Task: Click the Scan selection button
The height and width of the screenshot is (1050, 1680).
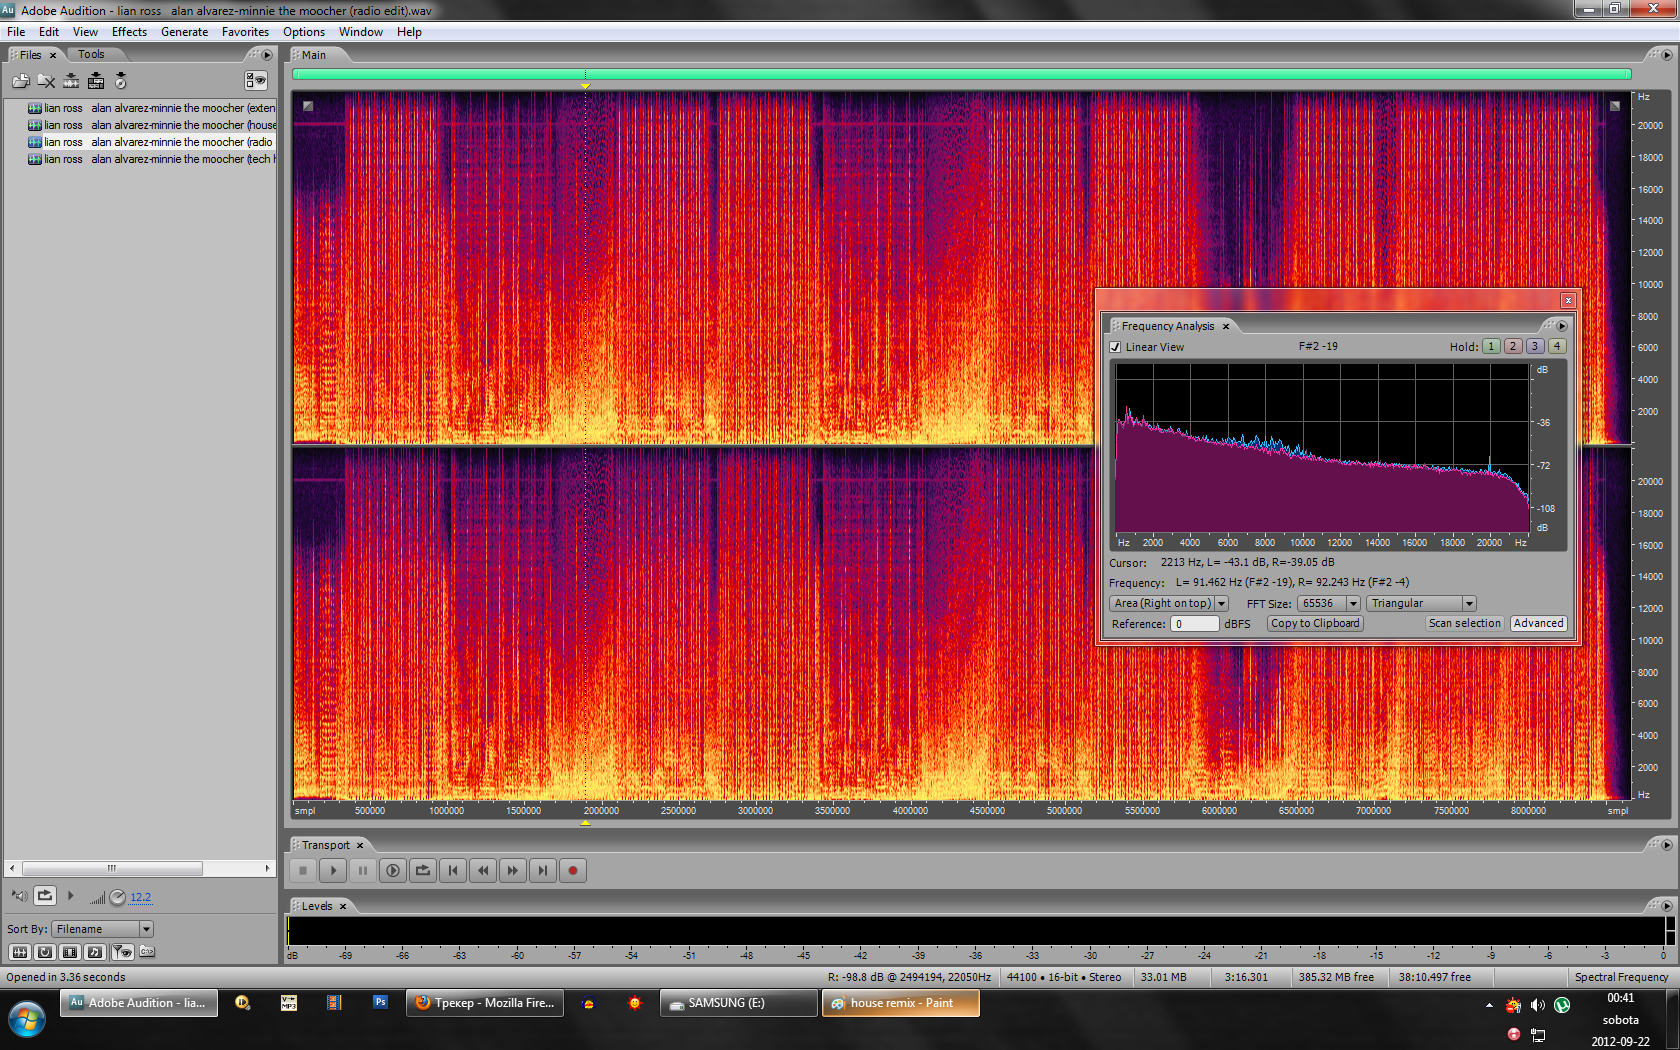Action: (x=1464, y=623)
